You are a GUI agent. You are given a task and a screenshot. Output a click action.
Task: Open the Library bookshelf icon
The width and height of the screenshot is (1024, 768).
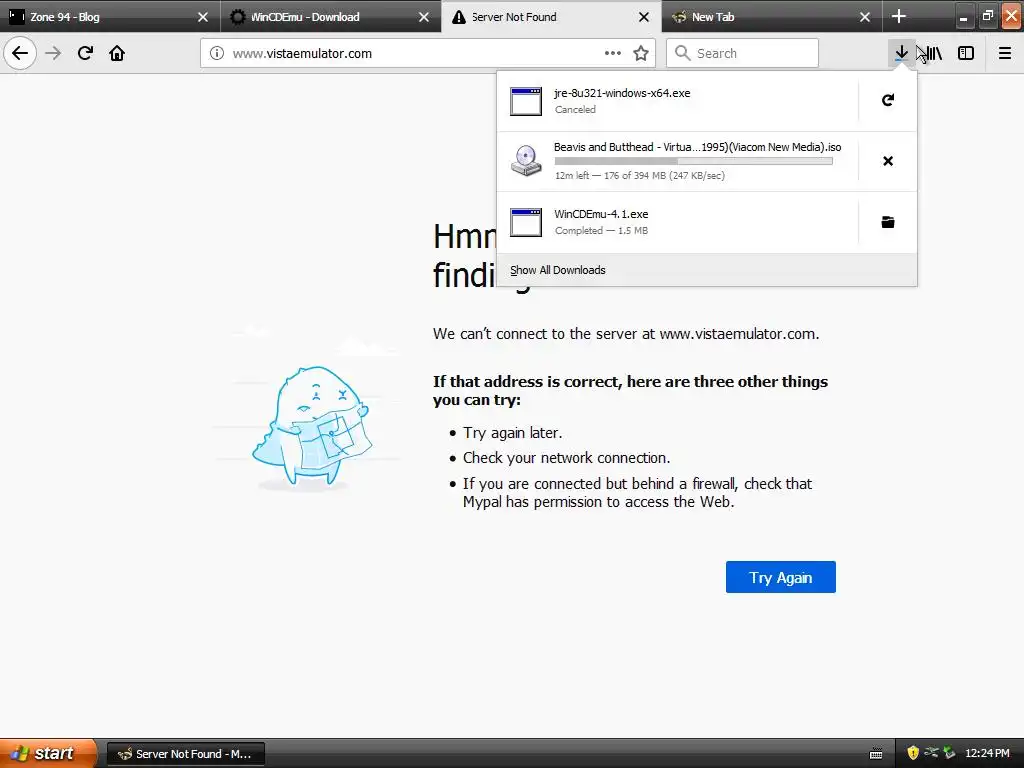coord(934,53)
